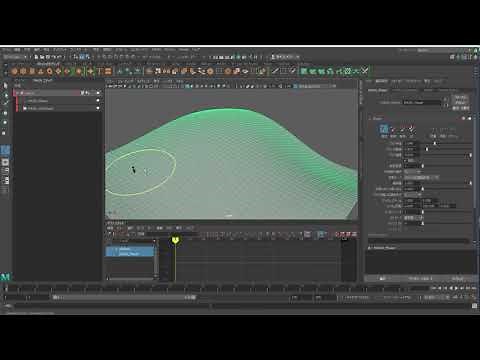This screenshot has width=480, height=360.
Task: Play the animation forwards
Action: coord(456,288)
